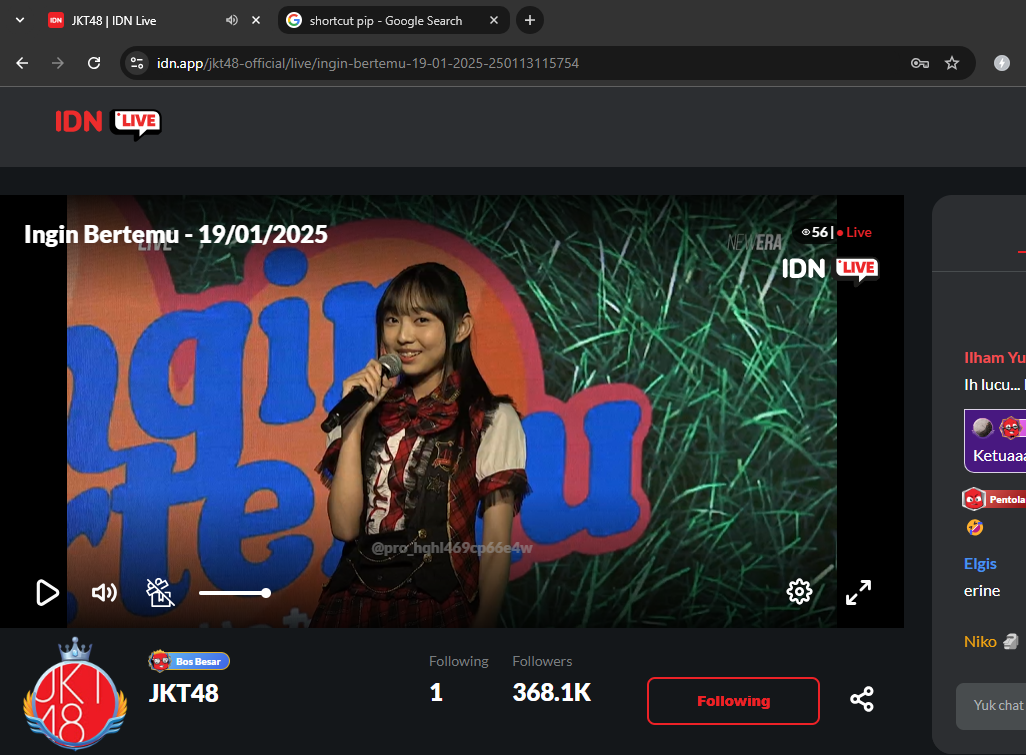Adjust the video volume slider
The width and height of the screenshot is (1026, 755).
(x=234, y=593)
